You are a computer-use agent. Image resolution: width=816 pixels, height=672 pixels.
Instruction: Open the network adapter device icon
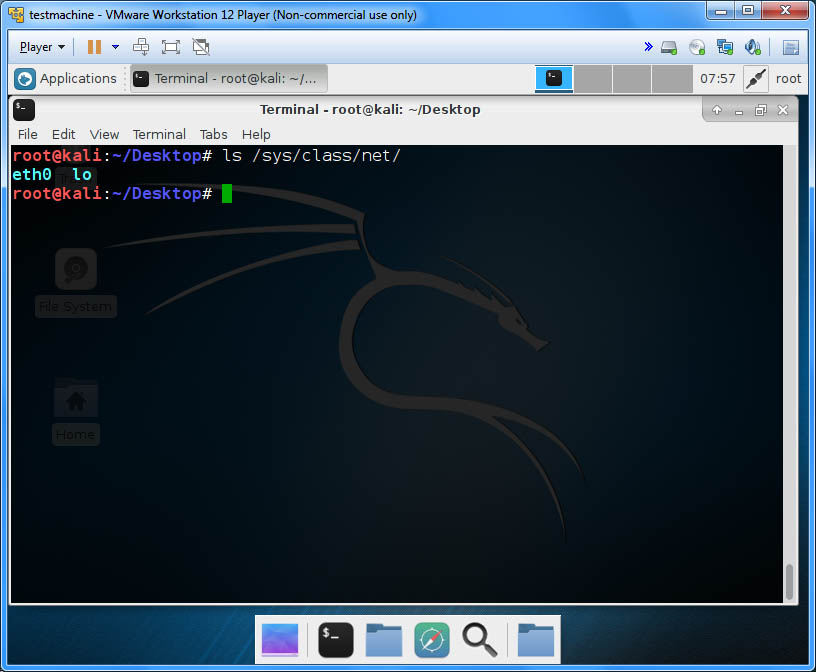click(x=725, y=47)
